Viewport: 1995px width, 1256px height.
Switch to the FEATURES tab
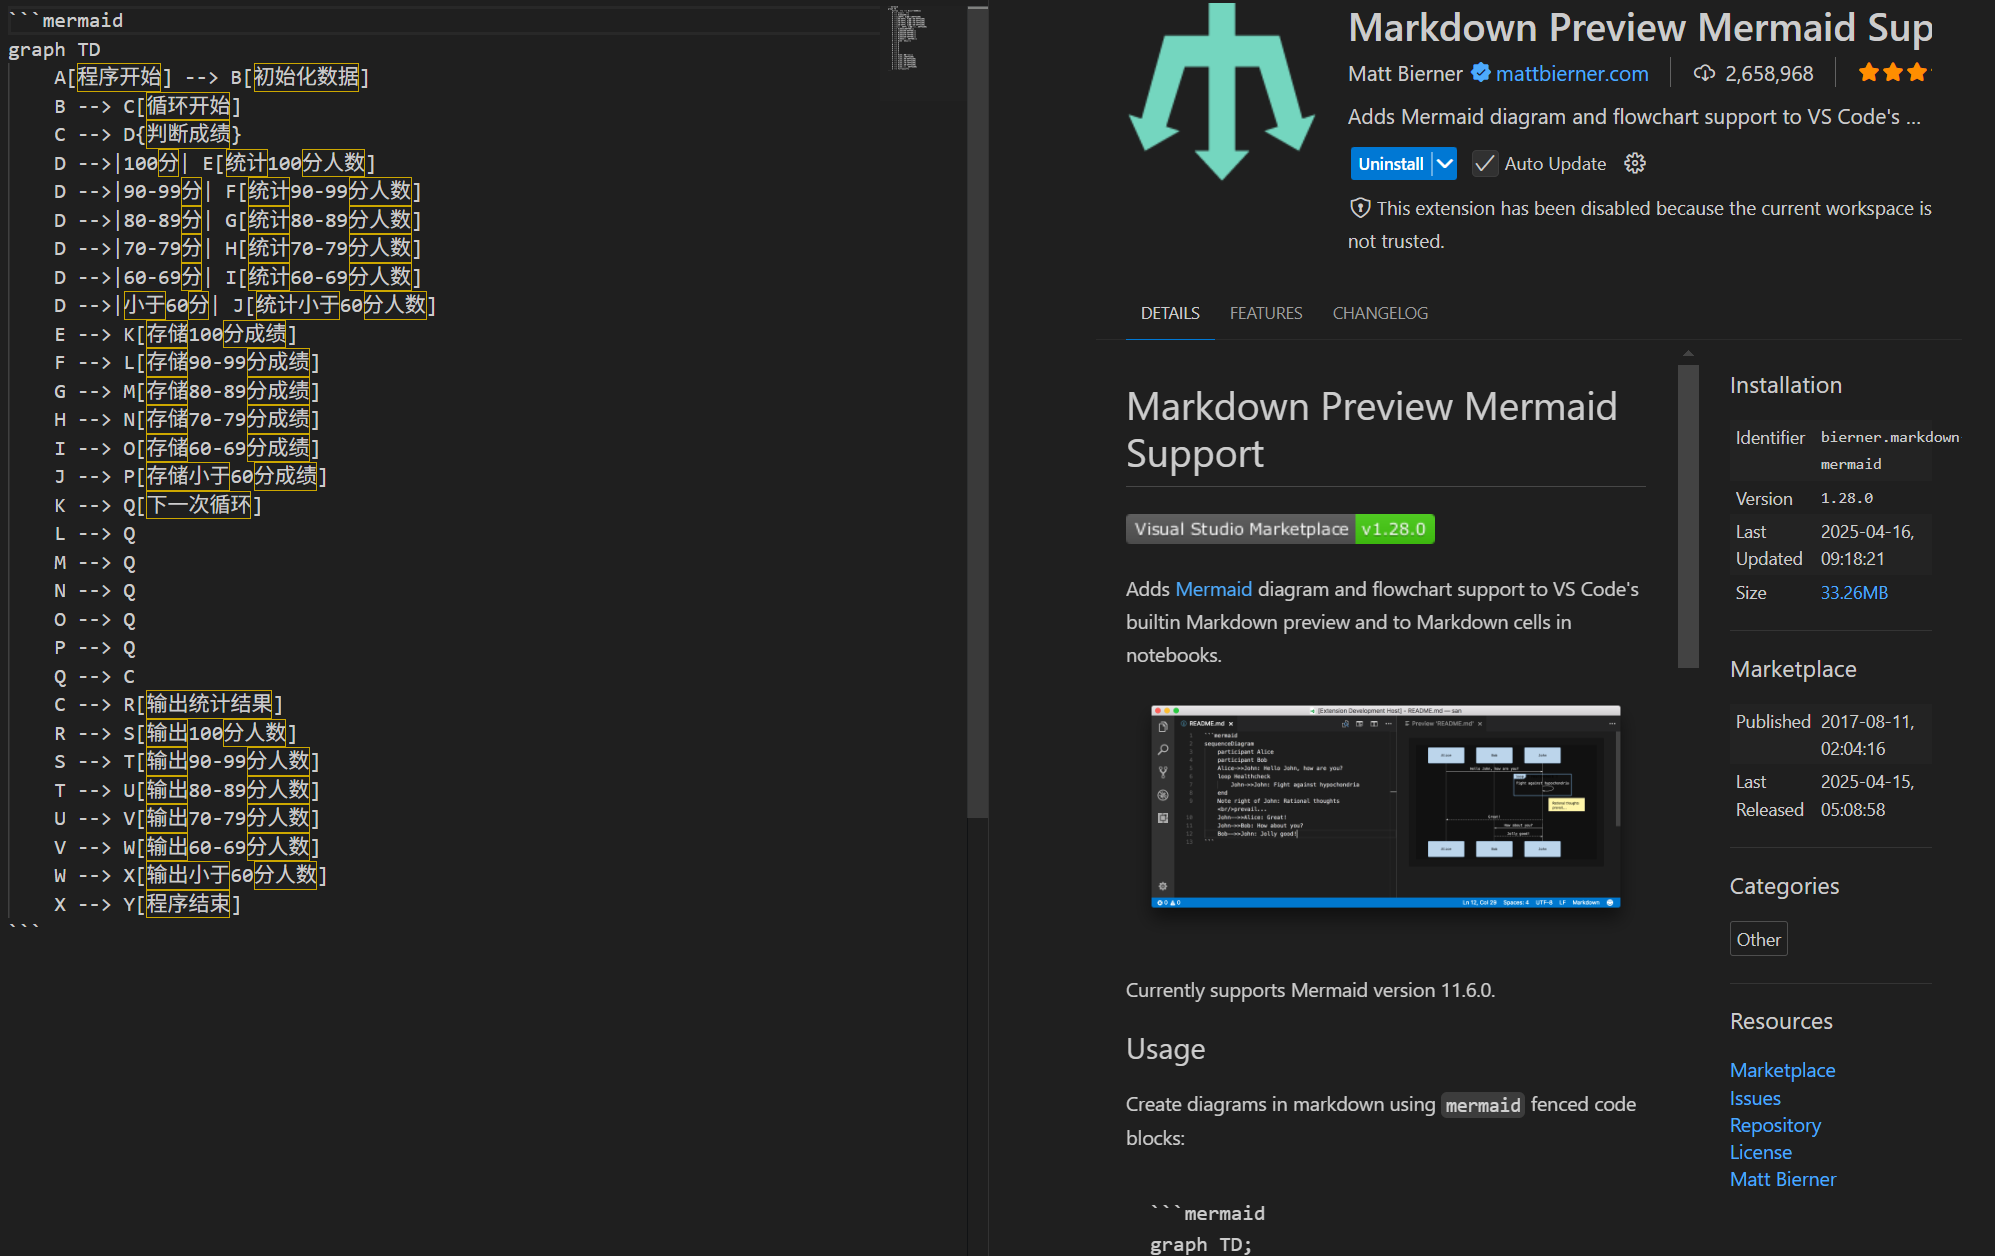(x=1266, y=313)
